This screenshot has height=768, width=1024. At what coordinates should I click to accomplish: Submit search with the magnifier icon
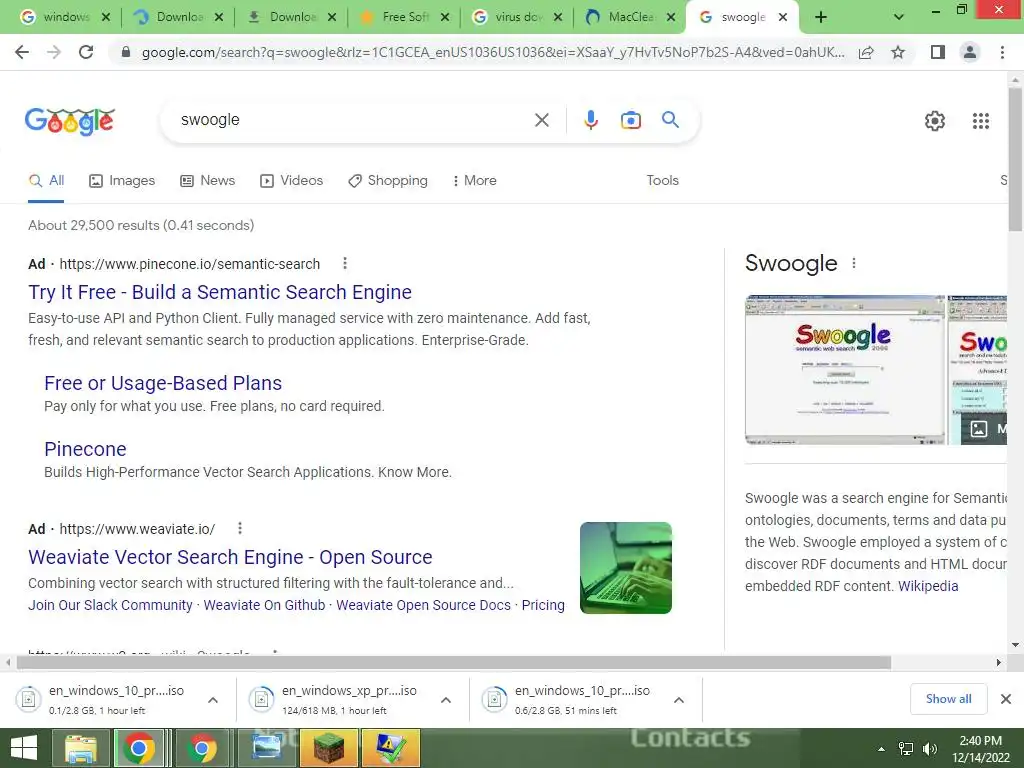coord(670,120)
